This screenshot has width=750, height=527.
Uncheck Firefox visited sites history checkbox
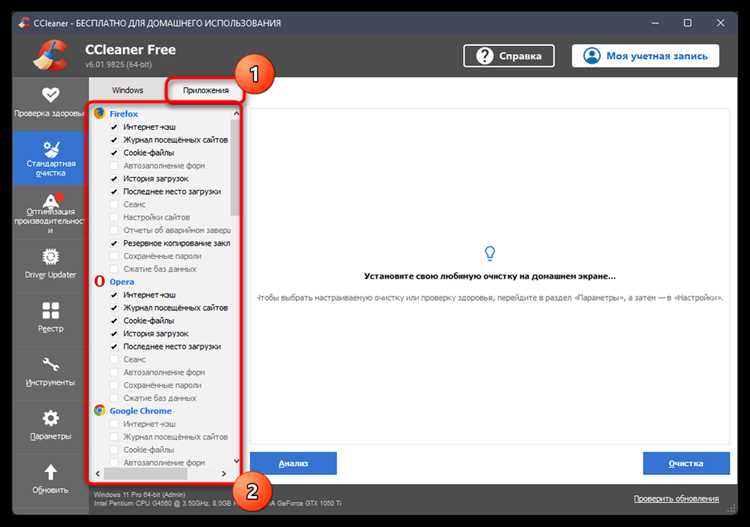tap(114, 140)
